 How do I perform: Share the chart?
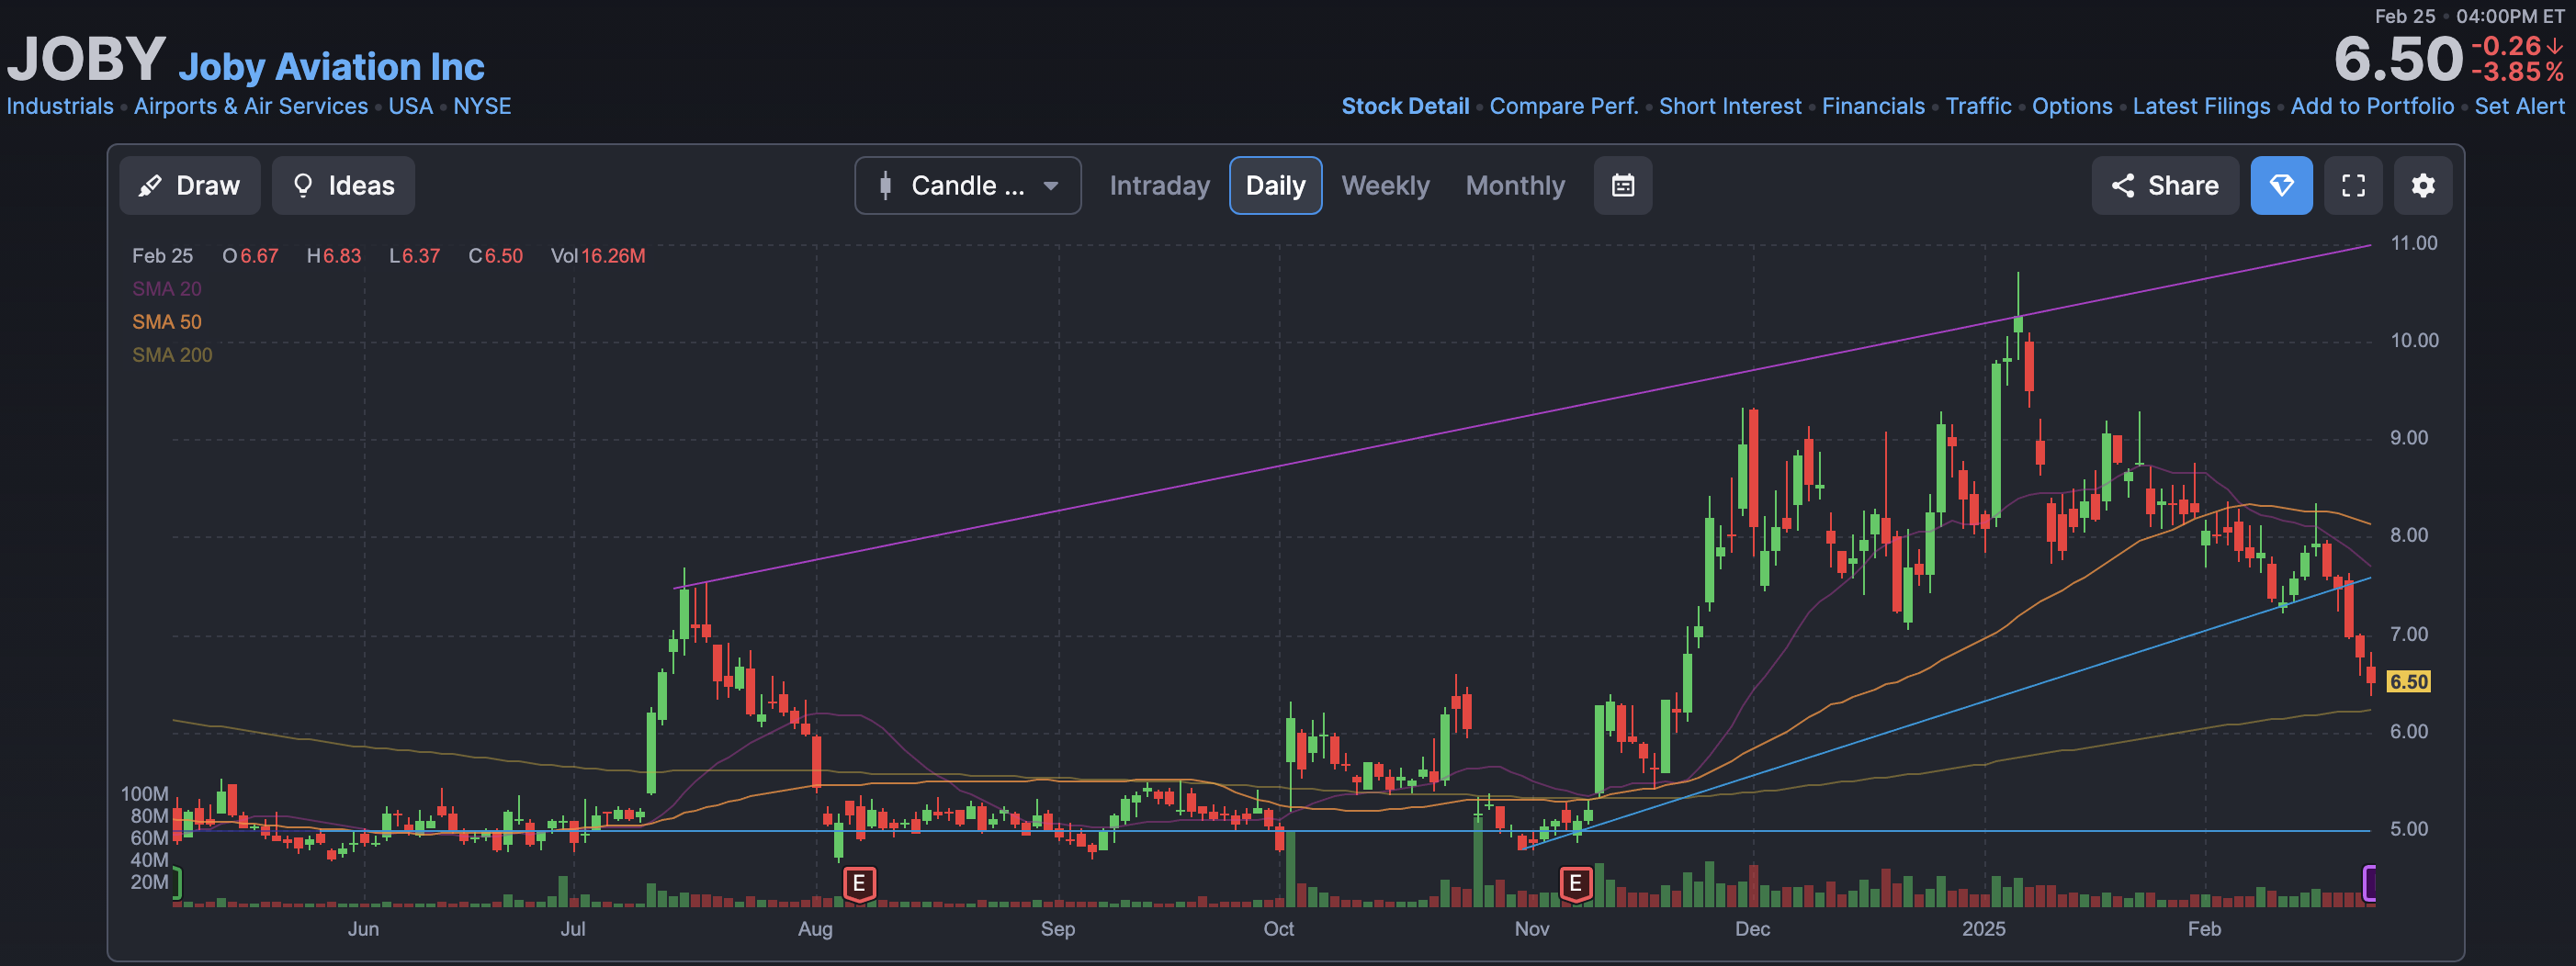pyautogui.click(x=2164, y=186)
